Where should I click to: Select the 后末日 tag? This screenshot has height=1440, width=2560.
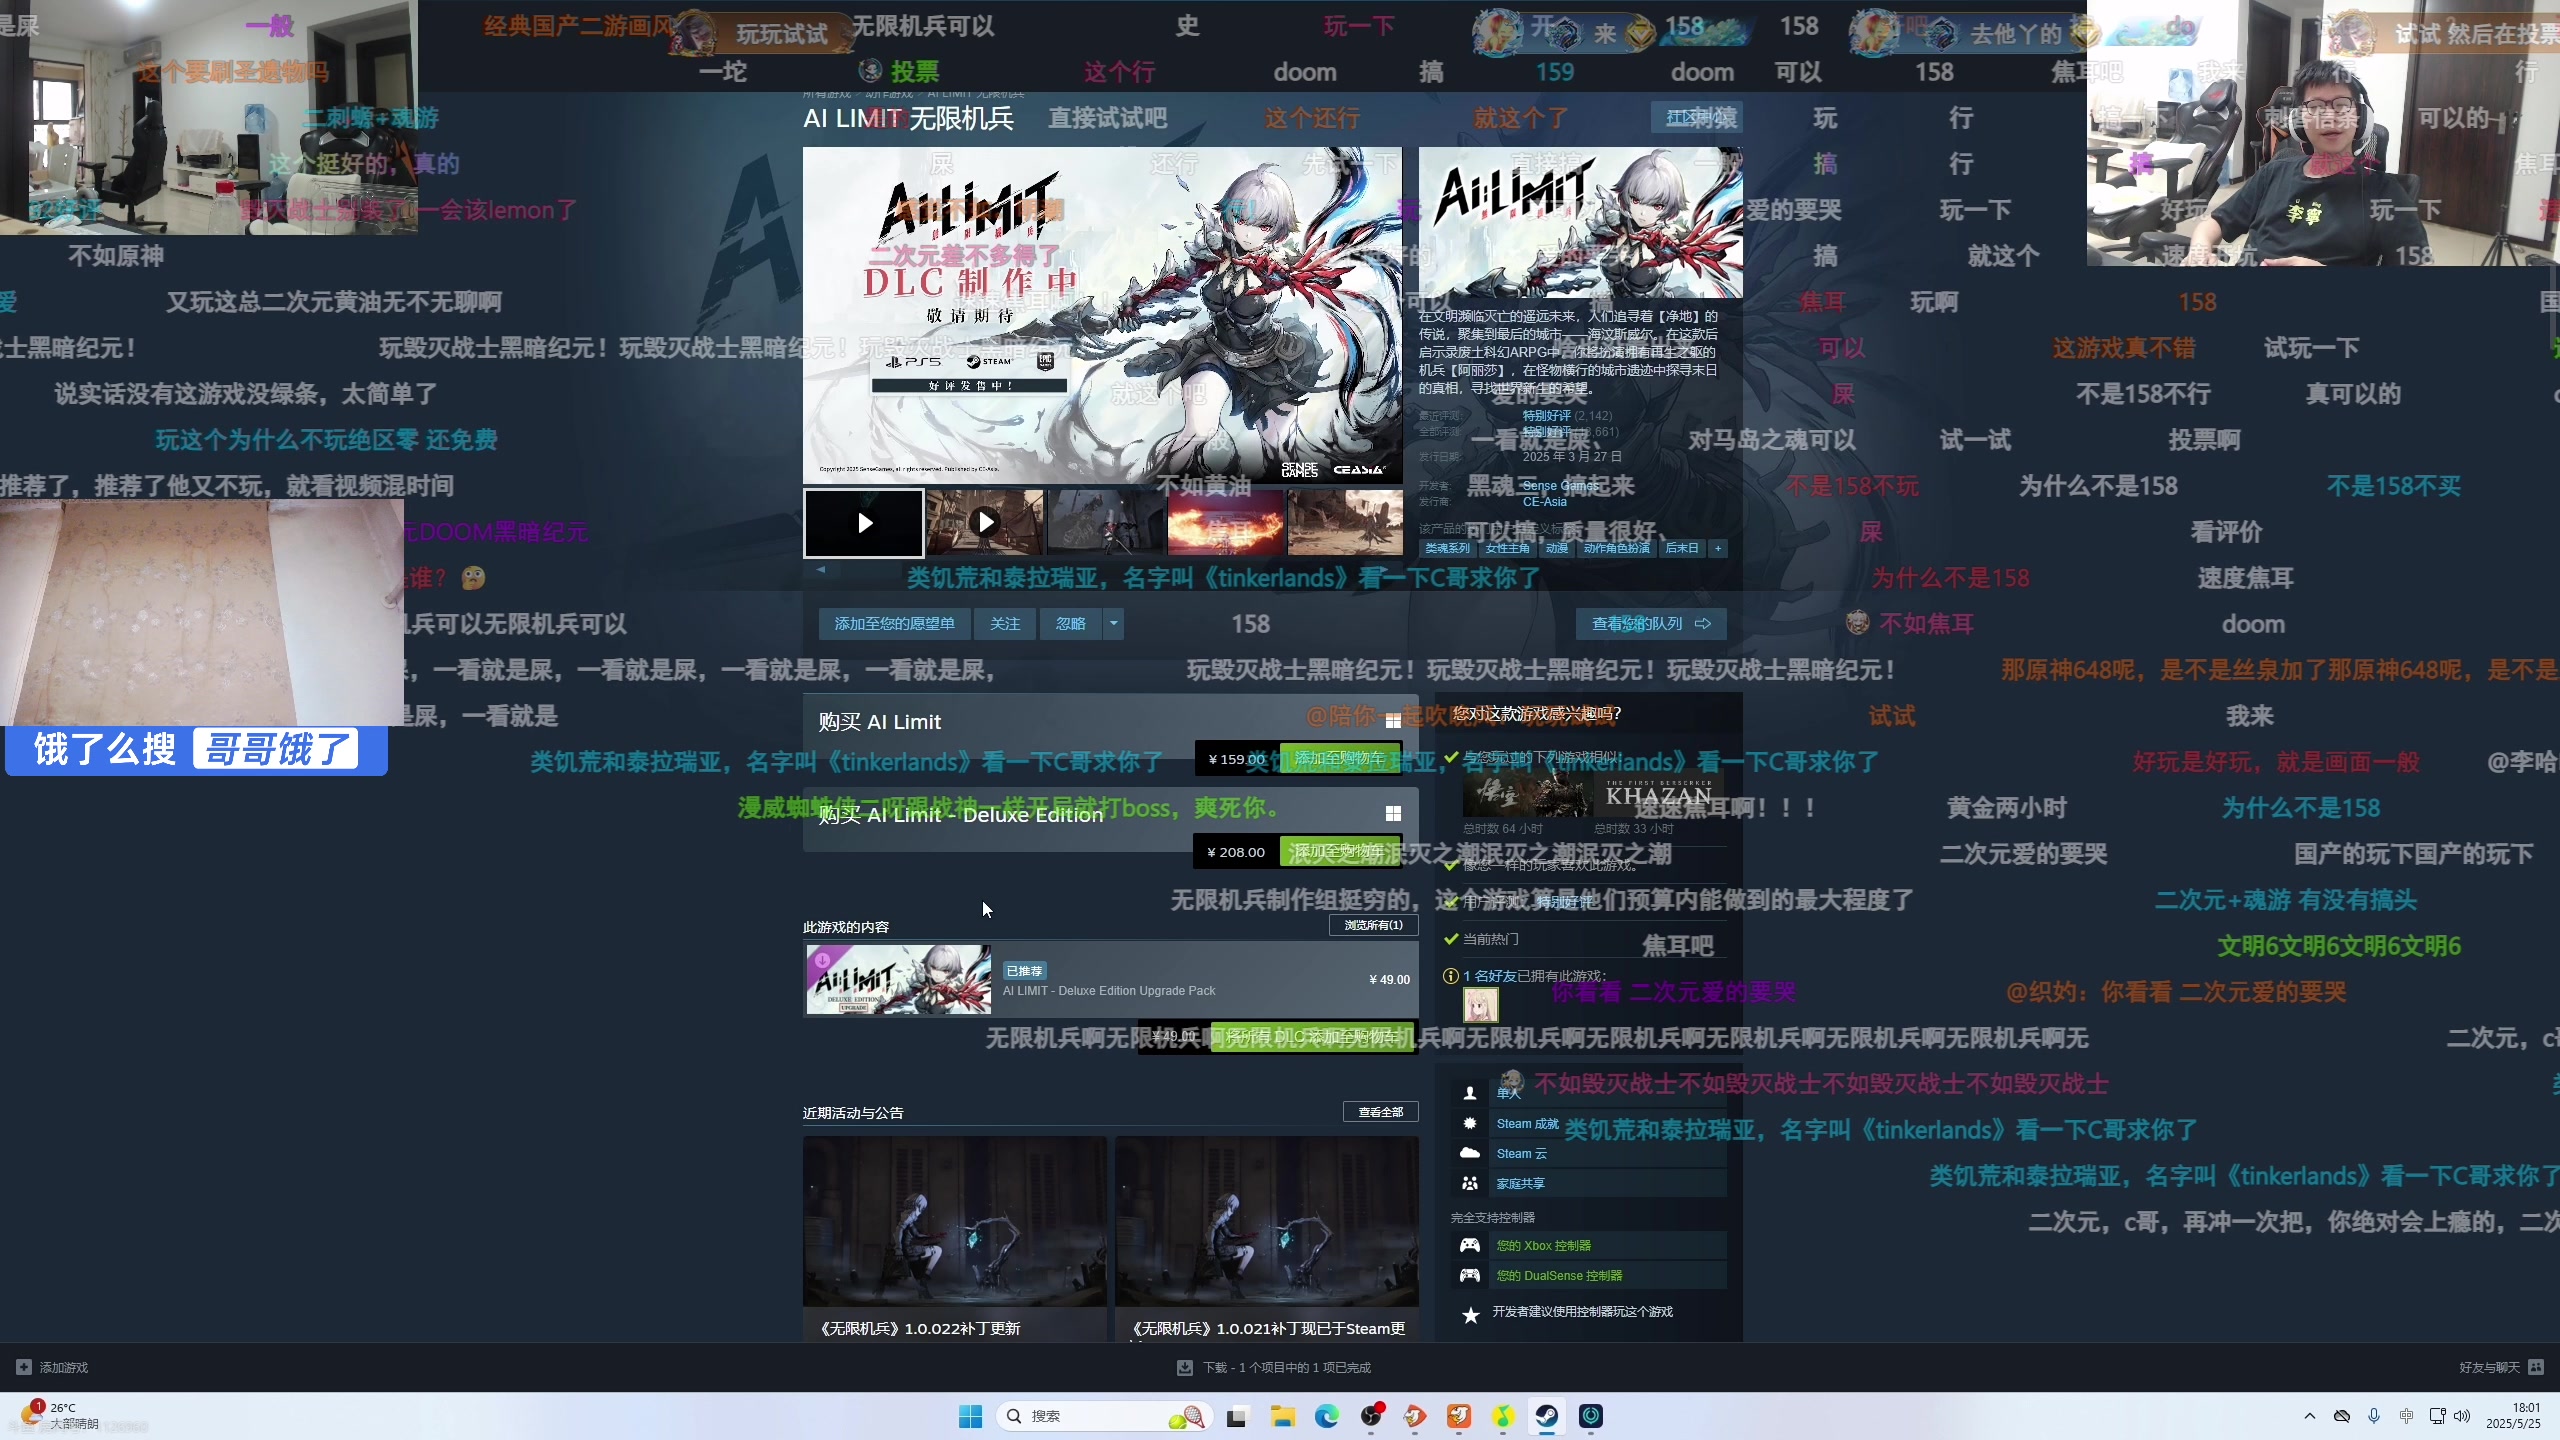pos(1682,548)
